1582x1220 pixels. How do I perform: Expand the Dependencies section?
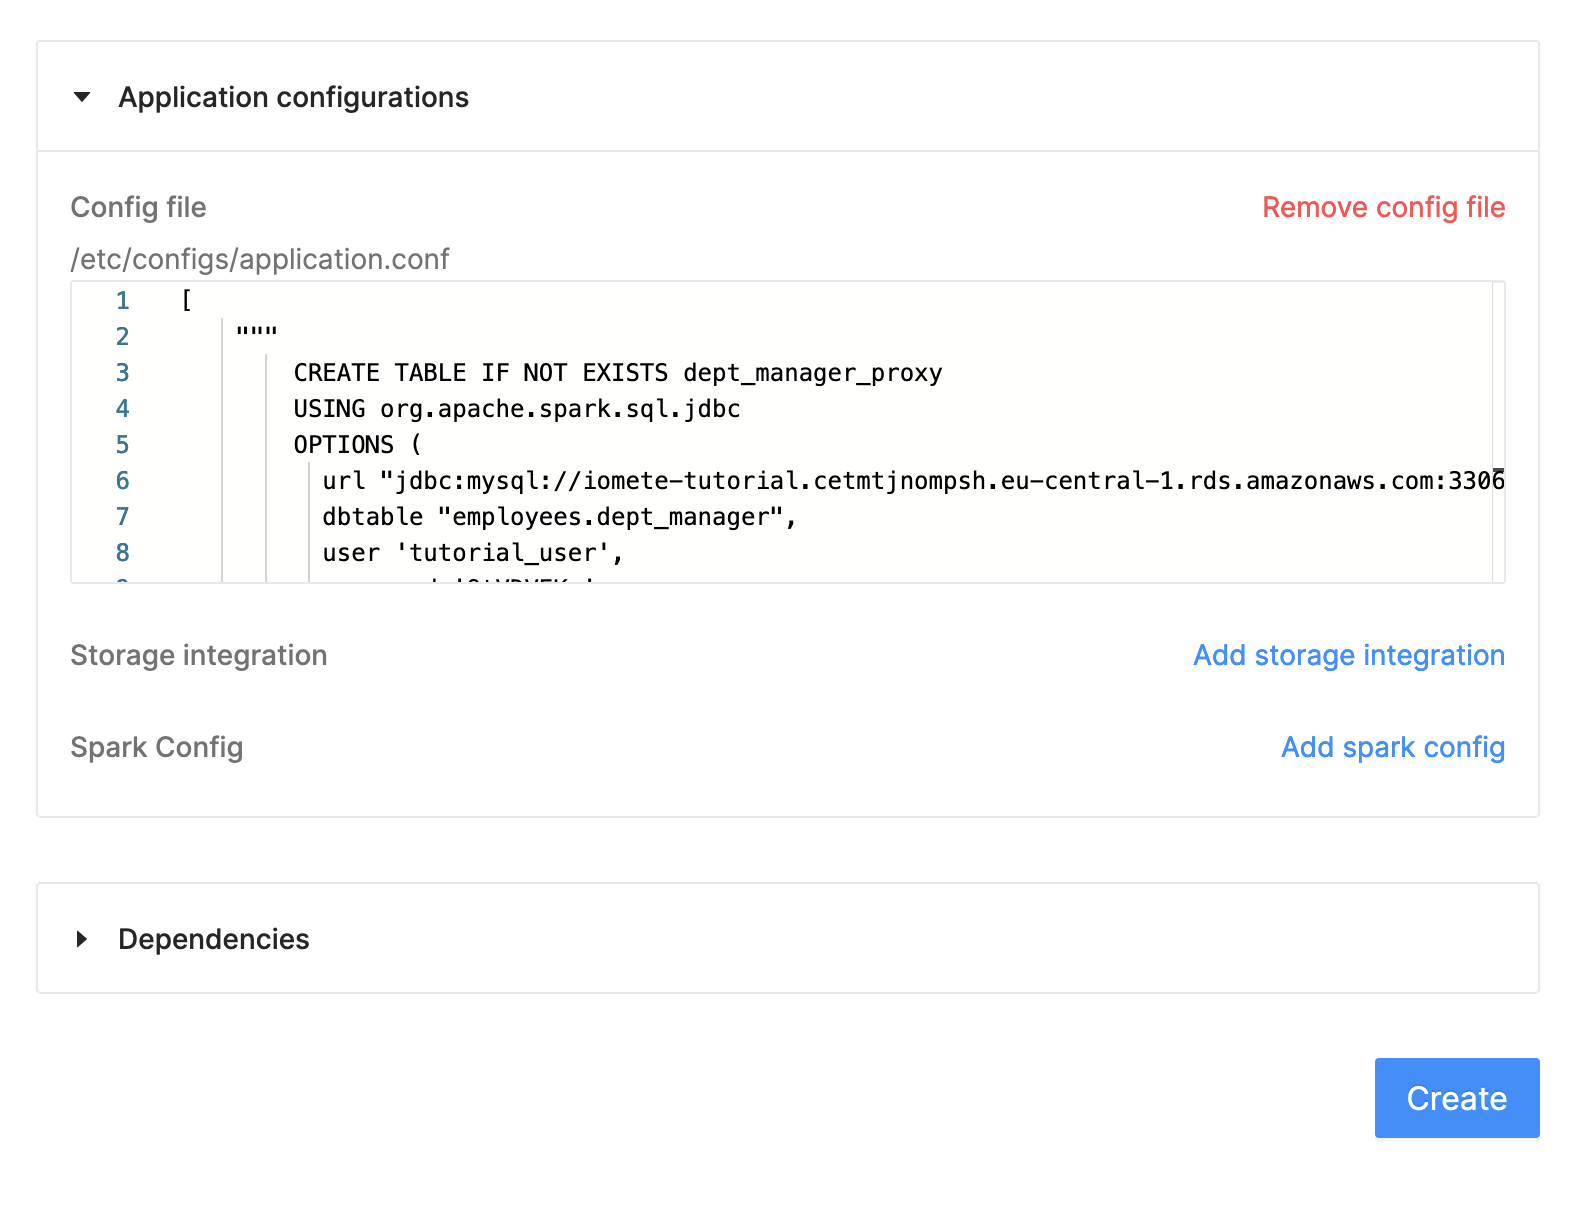82,939
